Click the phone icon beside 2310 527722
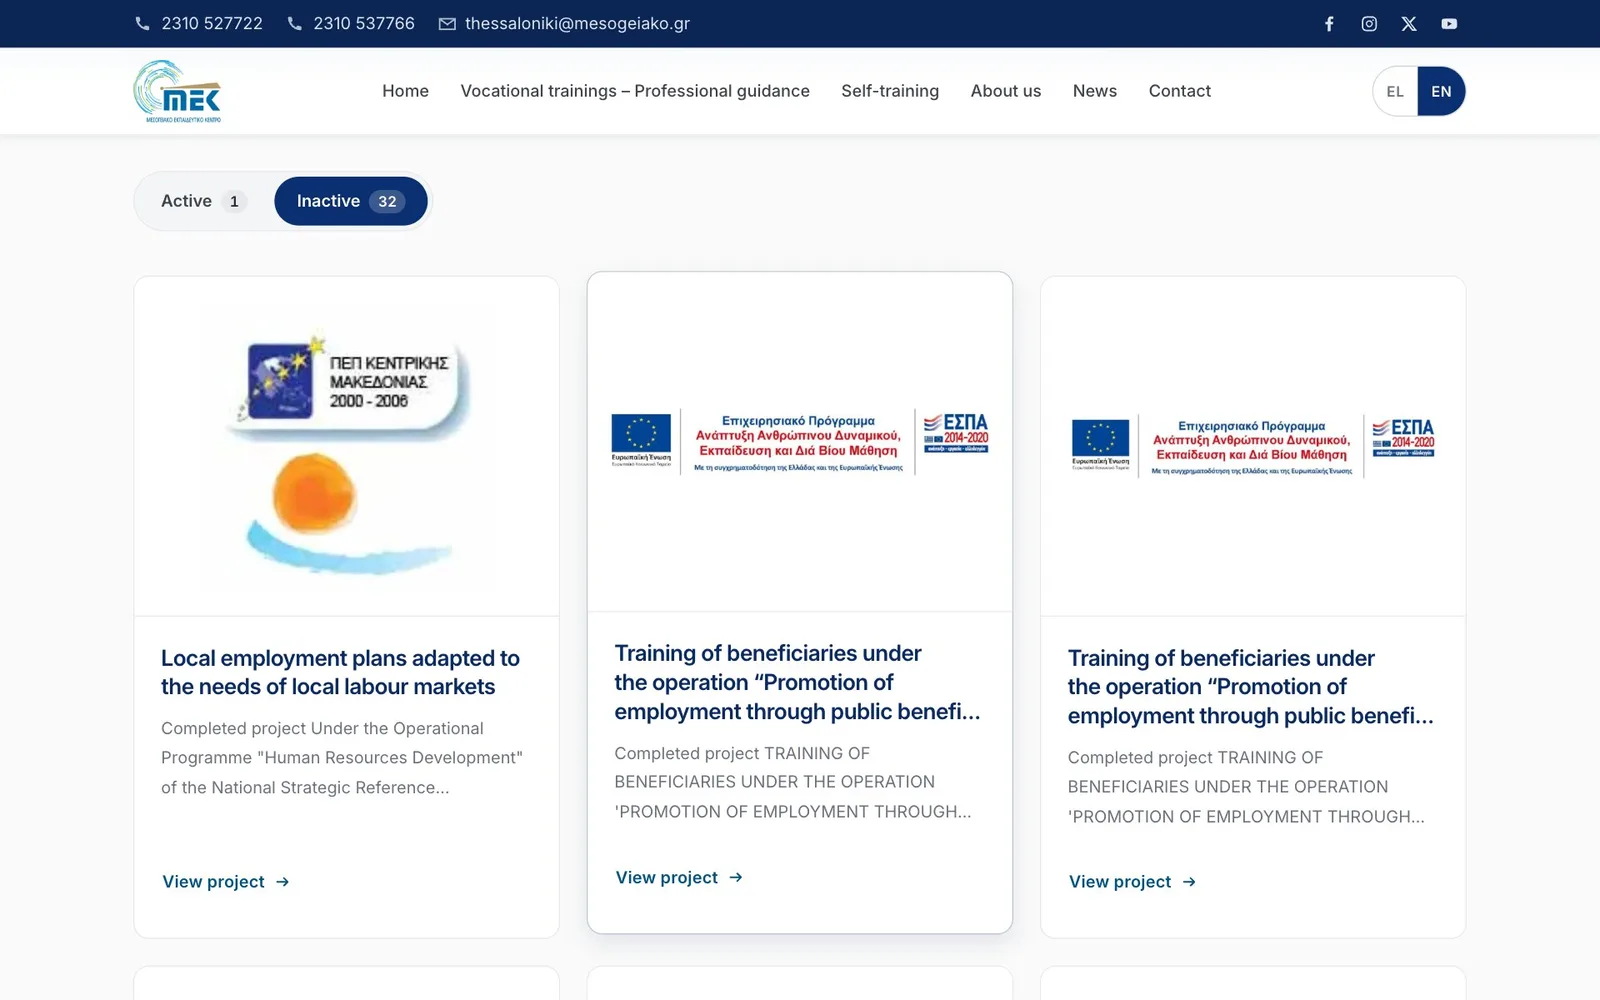 click(x=143, y=24)
